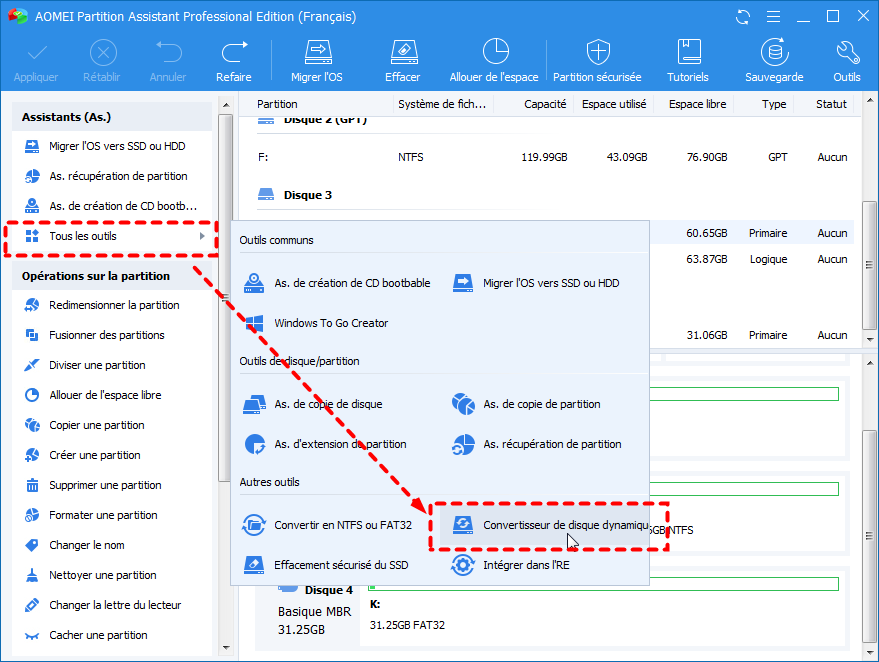879x662 pixels.
Task: Click partition list scroll-down arrow
Action: click(x=869, y=339)
